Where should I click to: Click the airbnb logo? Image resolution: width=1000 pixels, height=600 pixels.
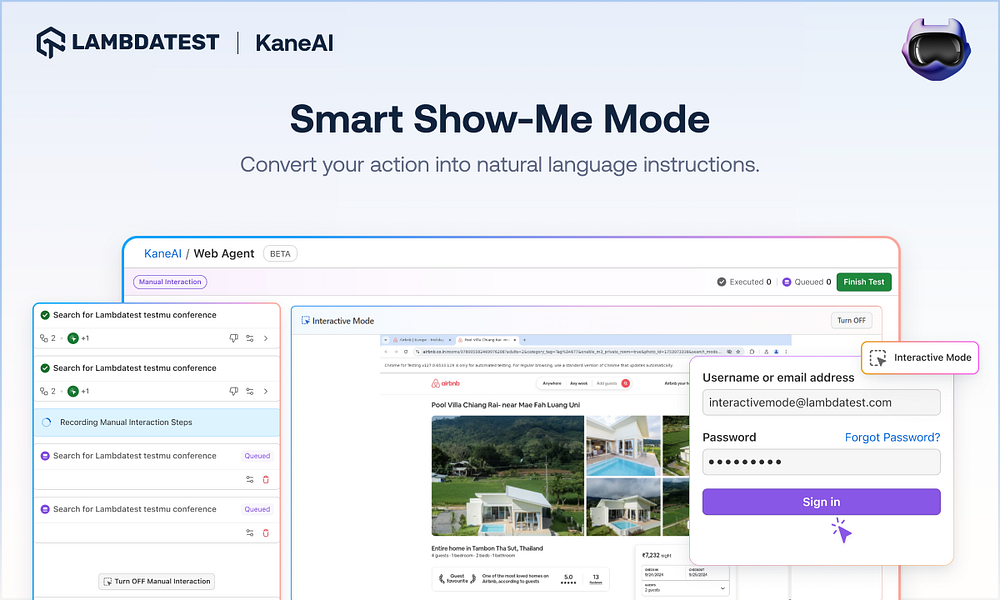(445, 383)
